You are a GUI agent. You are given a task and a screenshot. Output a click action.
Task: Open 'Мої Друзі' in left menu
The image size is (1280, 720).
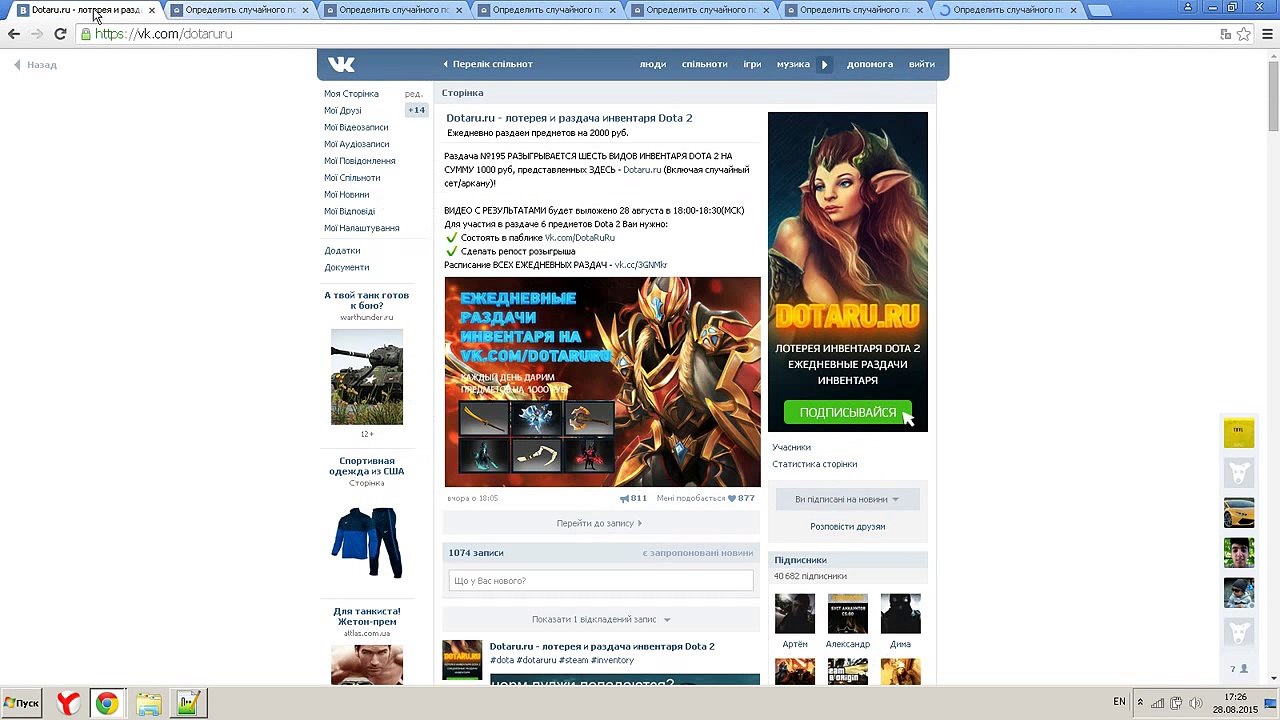[x=343, y=111]
